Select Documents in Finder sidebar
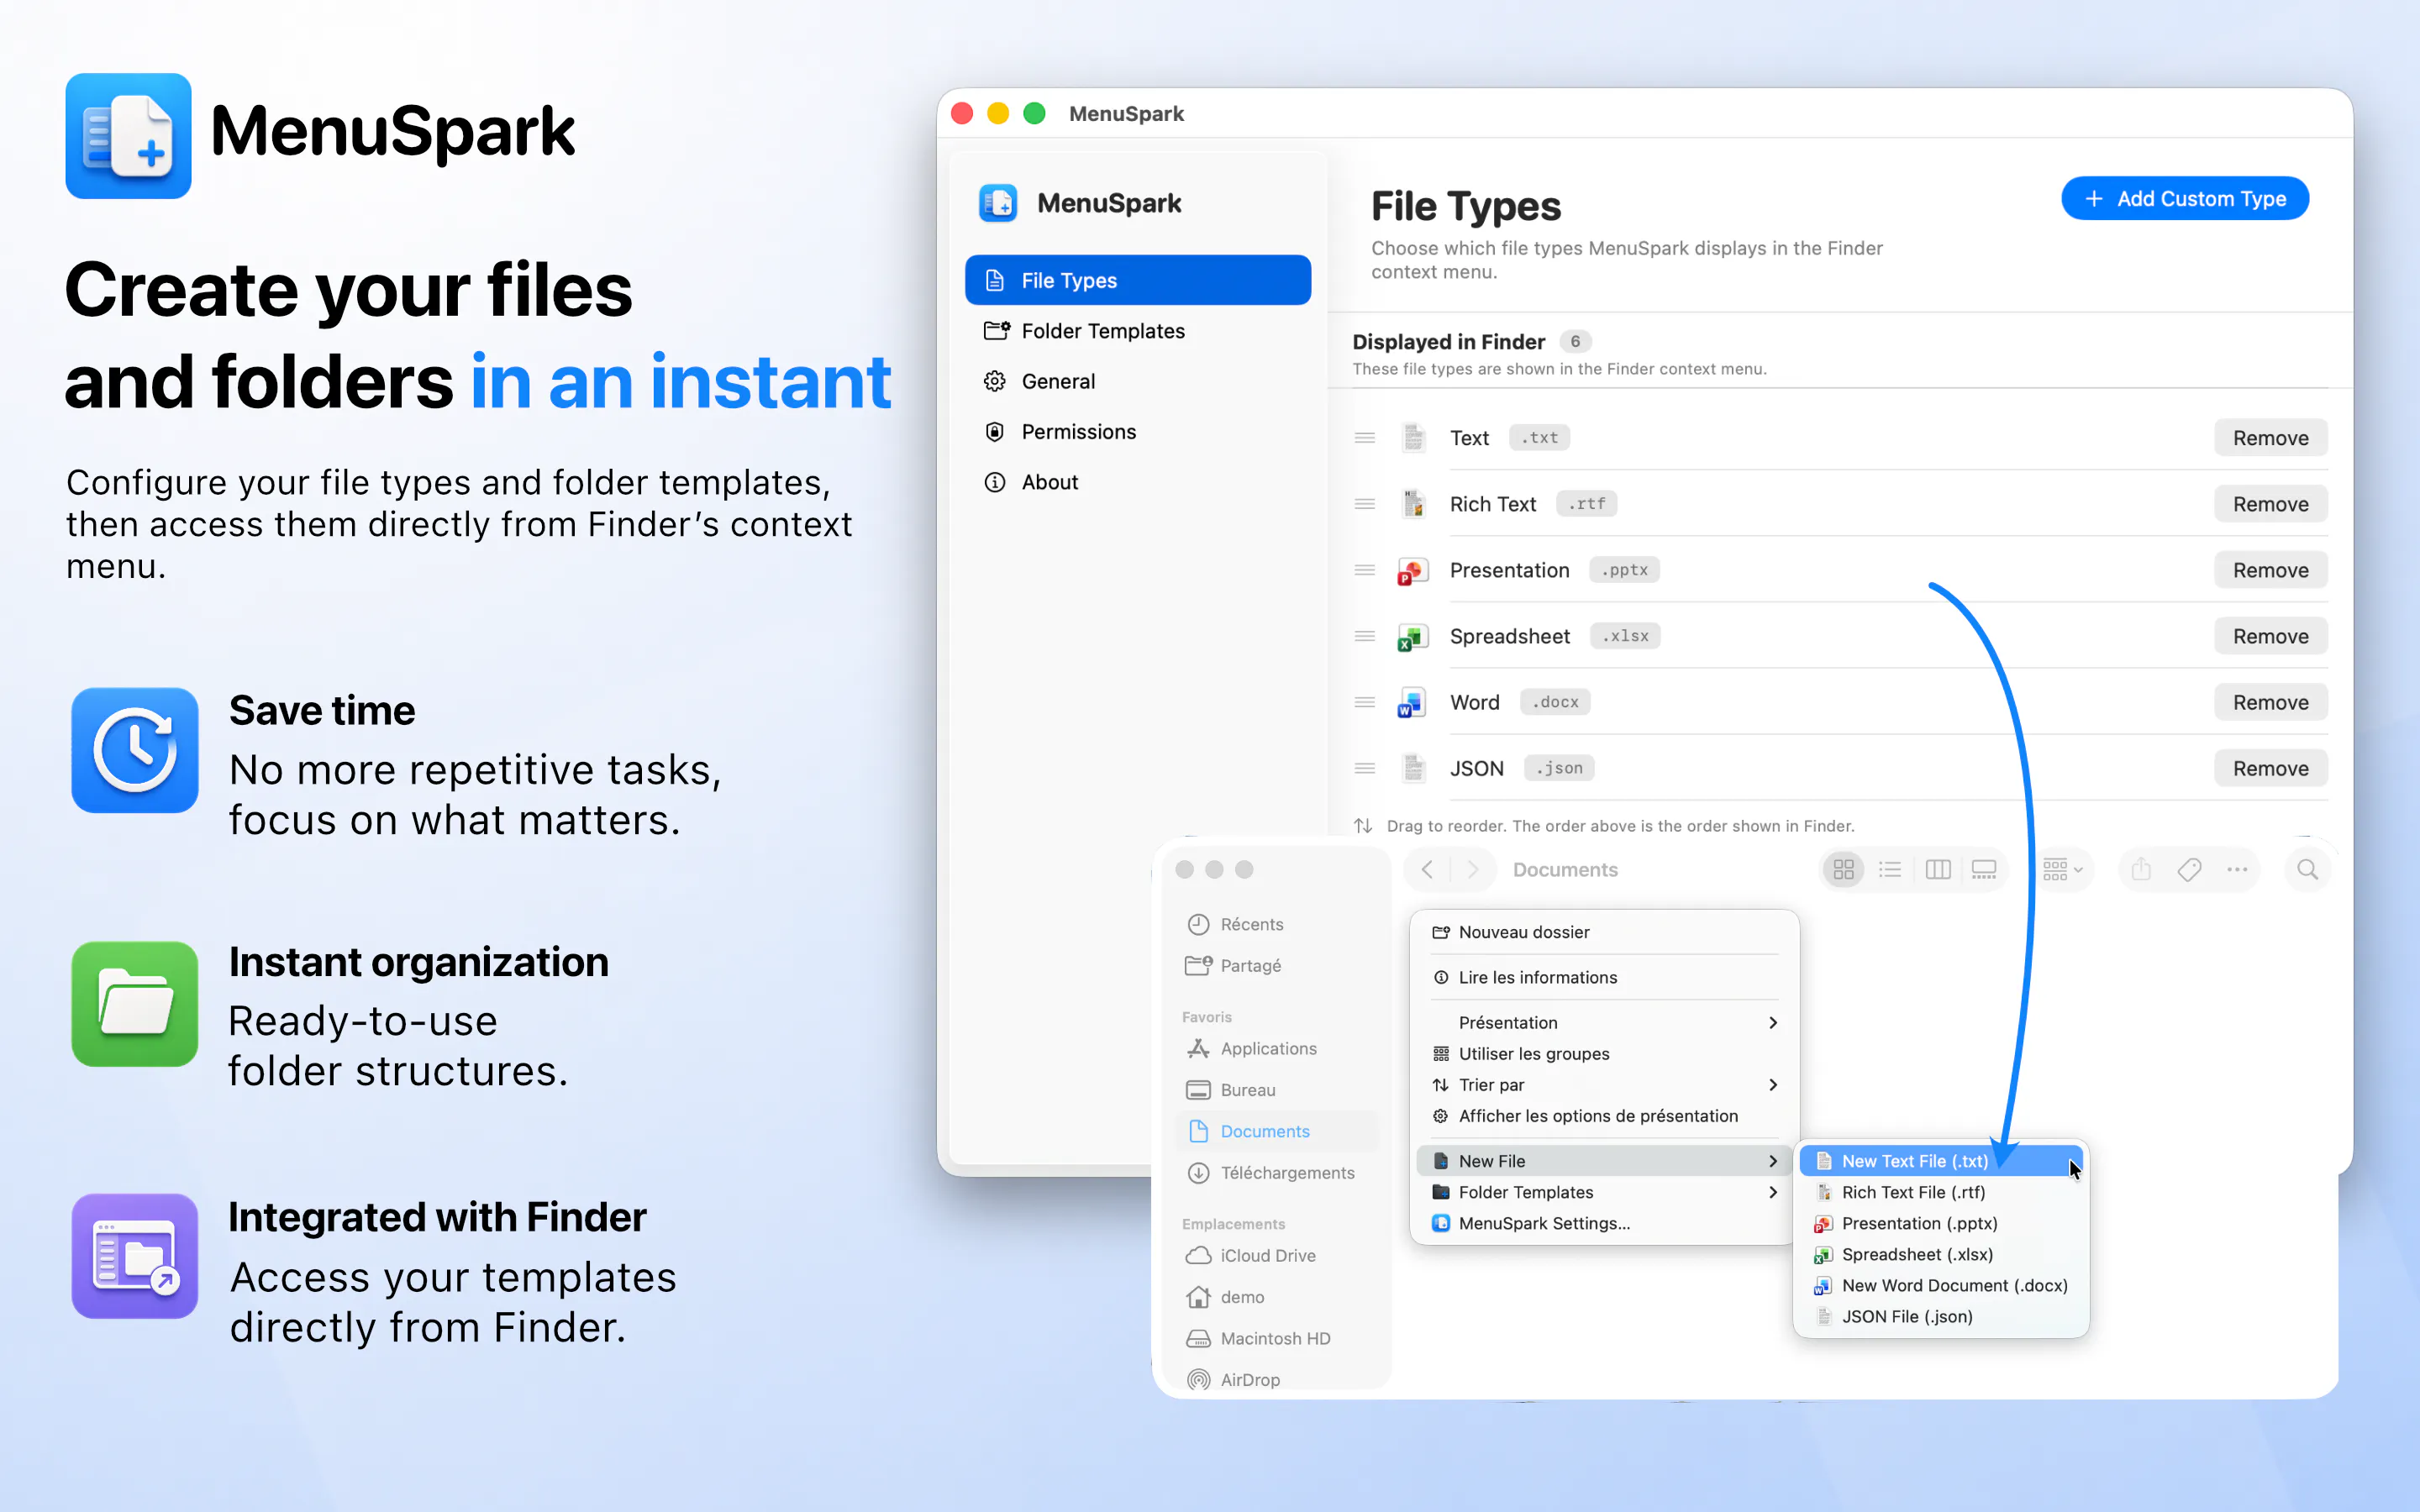The height and width of the screenshot is (1512, 2420). [1277, 1131]
